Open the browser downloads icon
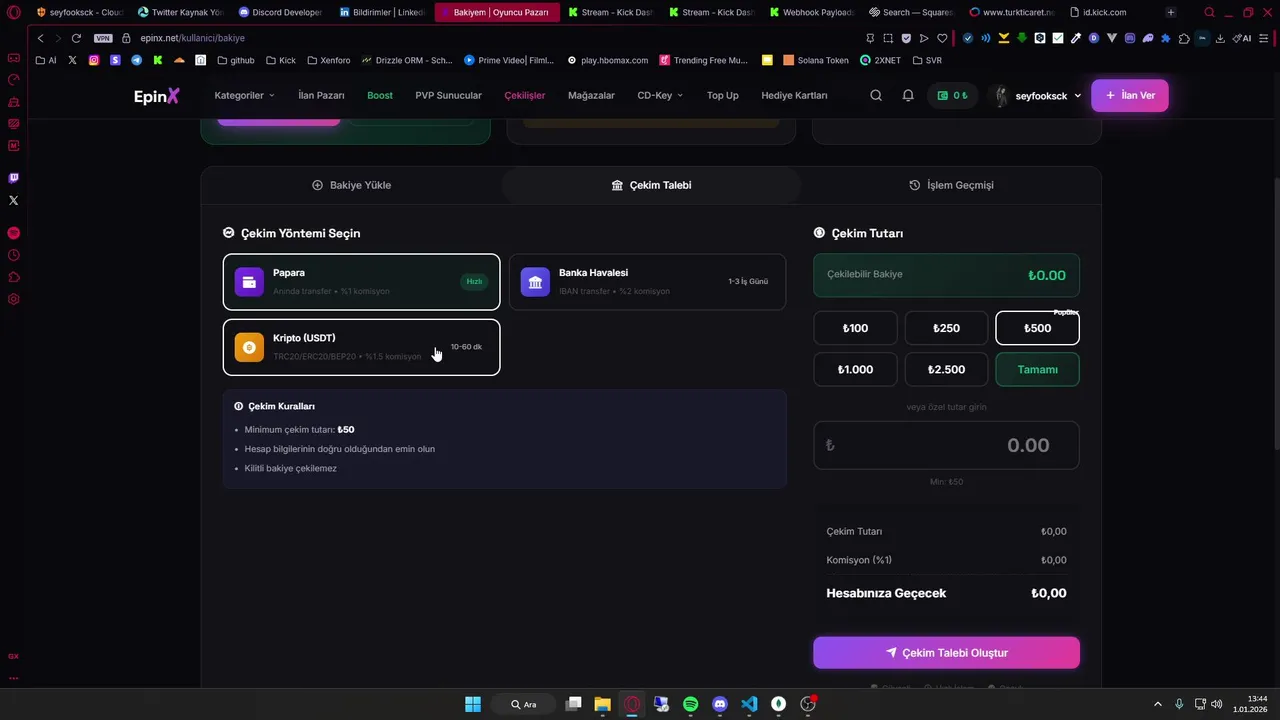The height and width of the screenshot is (720, 1280). 1219,38
